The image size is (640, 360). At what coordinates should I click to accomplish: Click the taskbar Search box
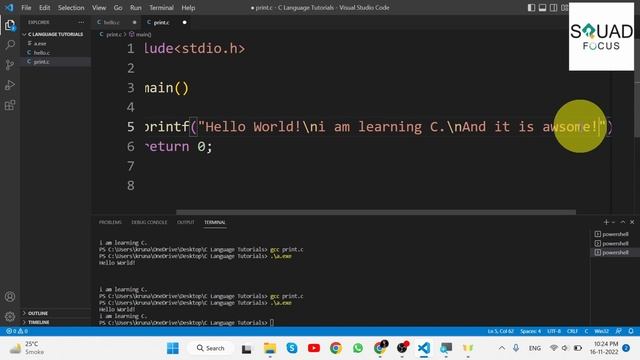pos(211,348)
